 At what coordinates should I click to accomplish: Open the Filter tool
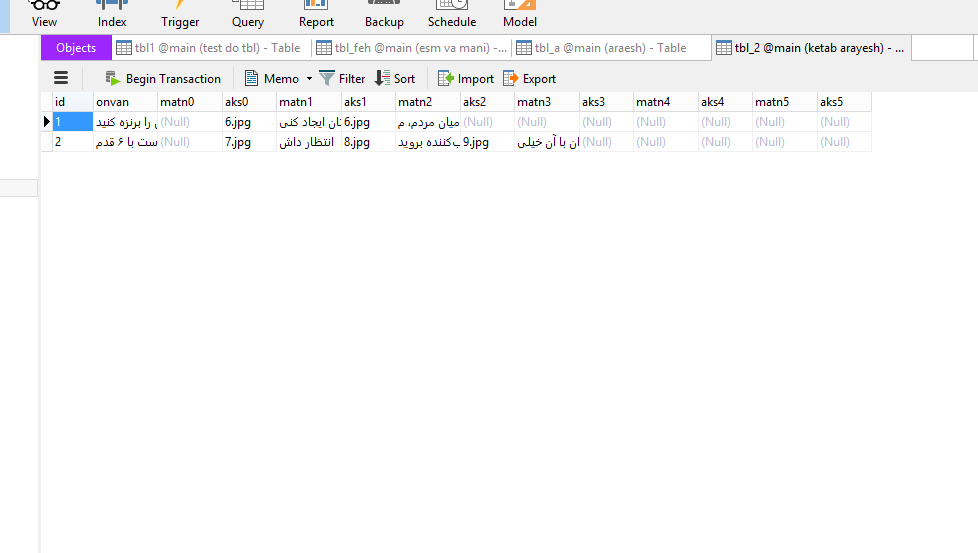[x=342, y=78]
